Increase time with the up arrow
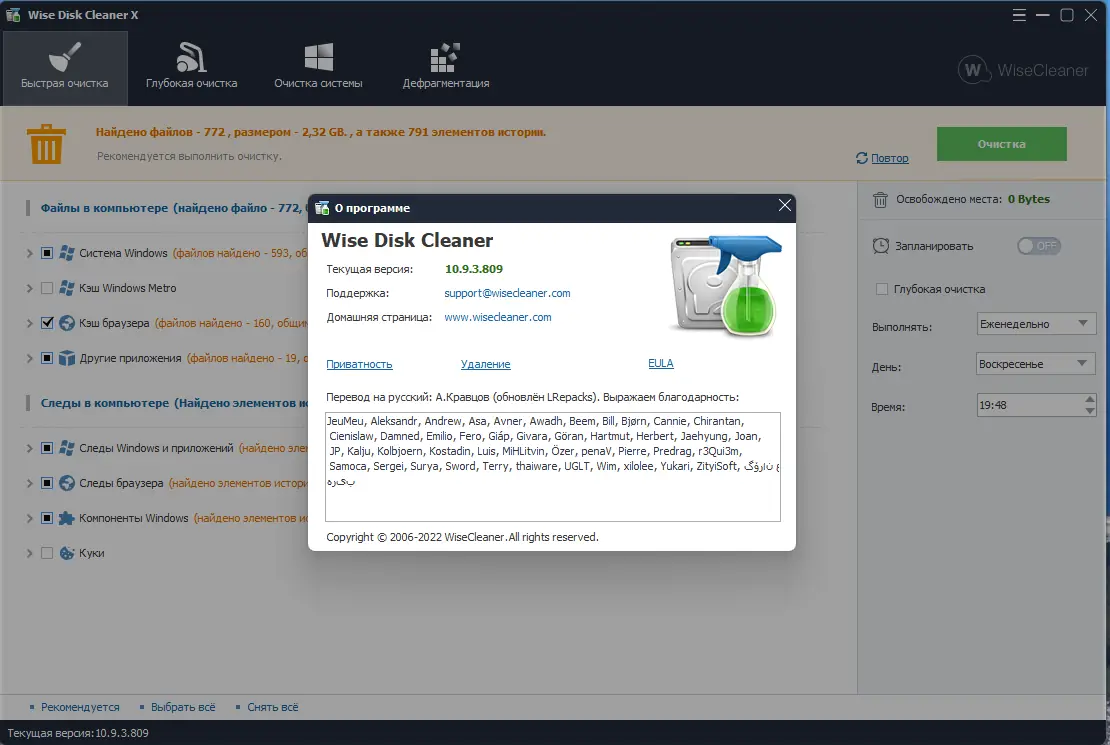The width and height of the screenshot is (1110, 745). pos(1089,399)
